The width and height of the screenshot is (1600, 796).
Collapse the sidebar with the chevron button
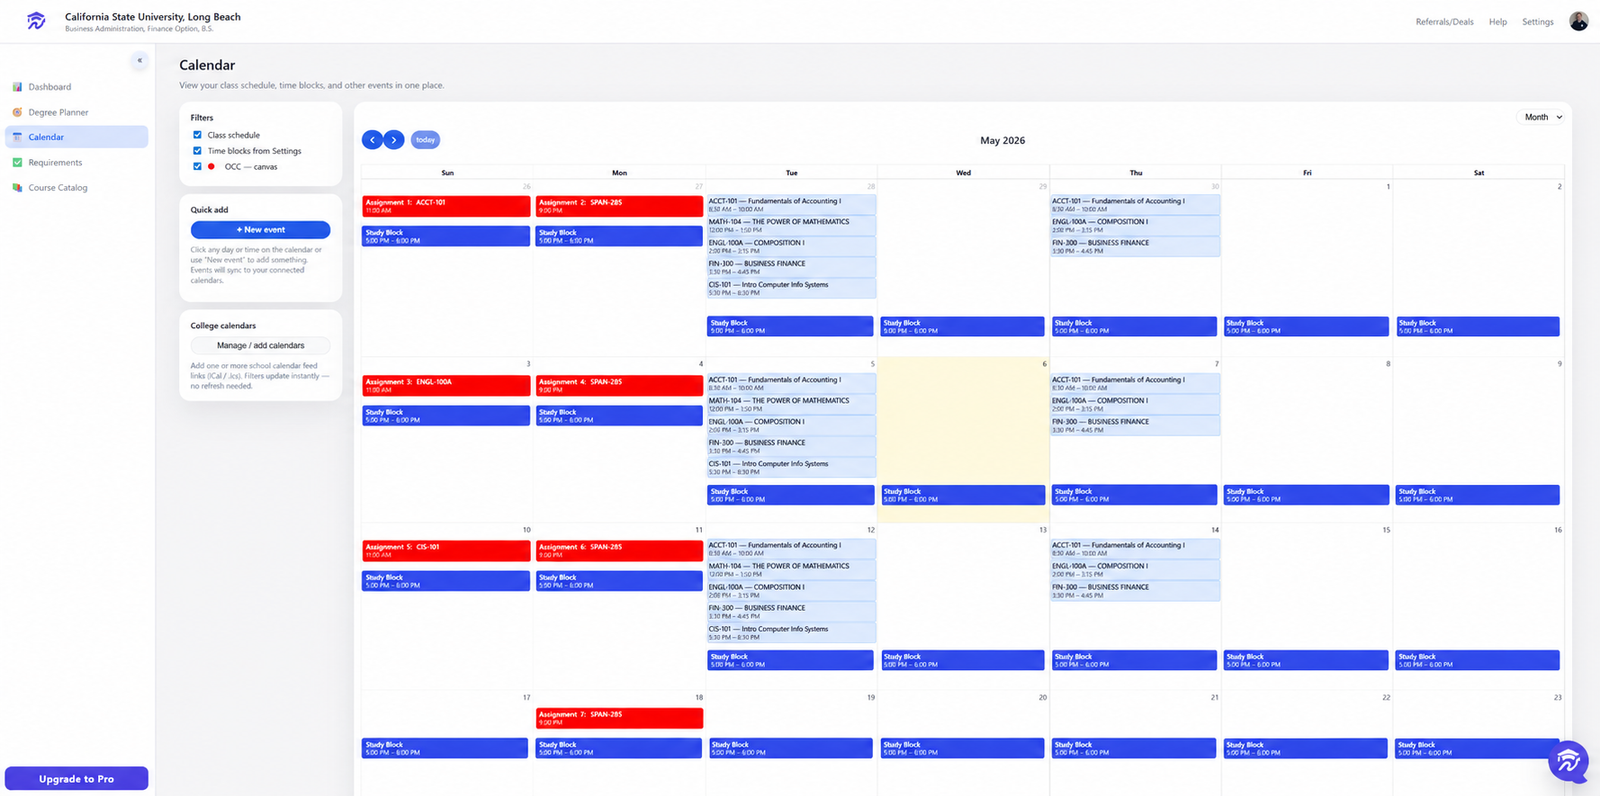(x=139, y=61)
